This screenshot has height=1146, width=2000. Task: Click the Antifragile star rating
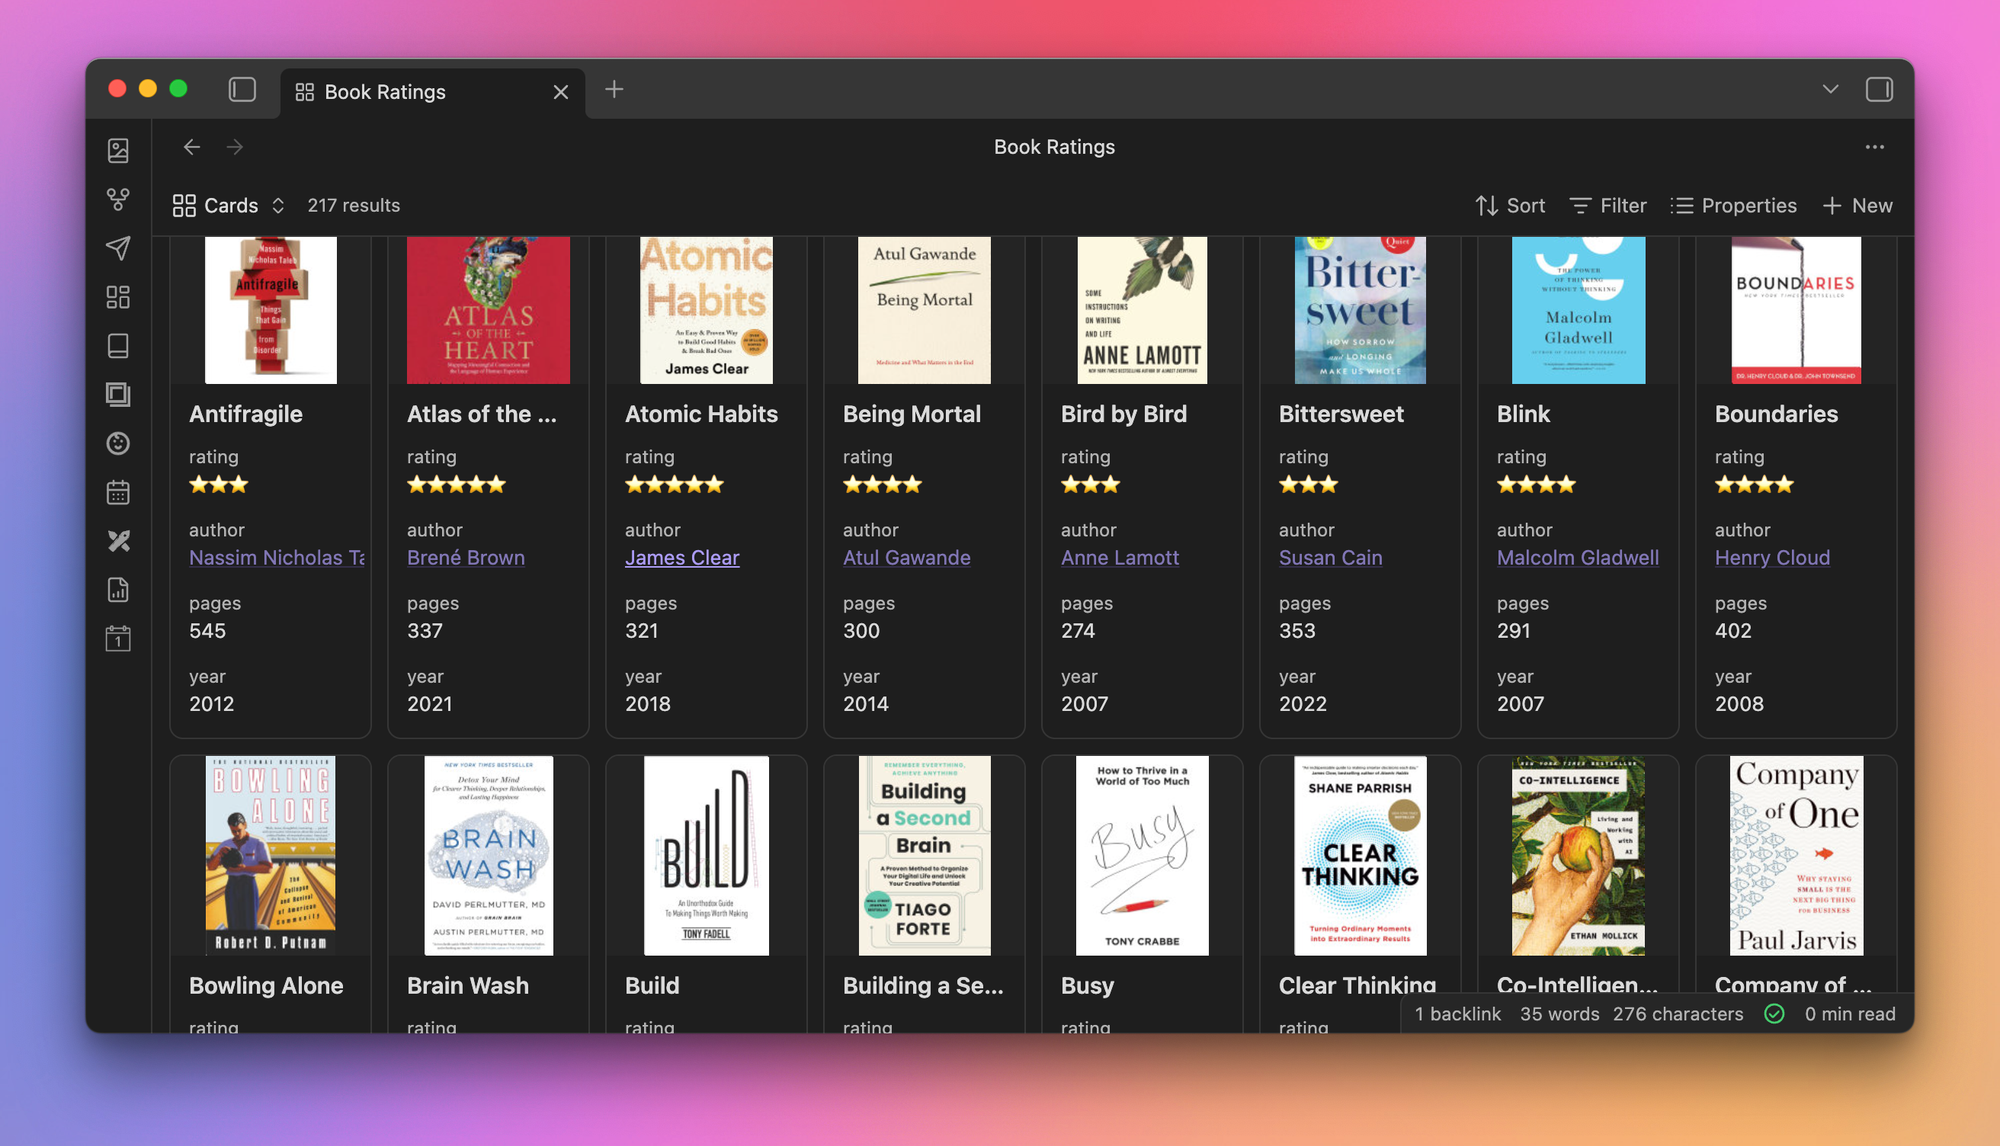[x=218, y=485]
